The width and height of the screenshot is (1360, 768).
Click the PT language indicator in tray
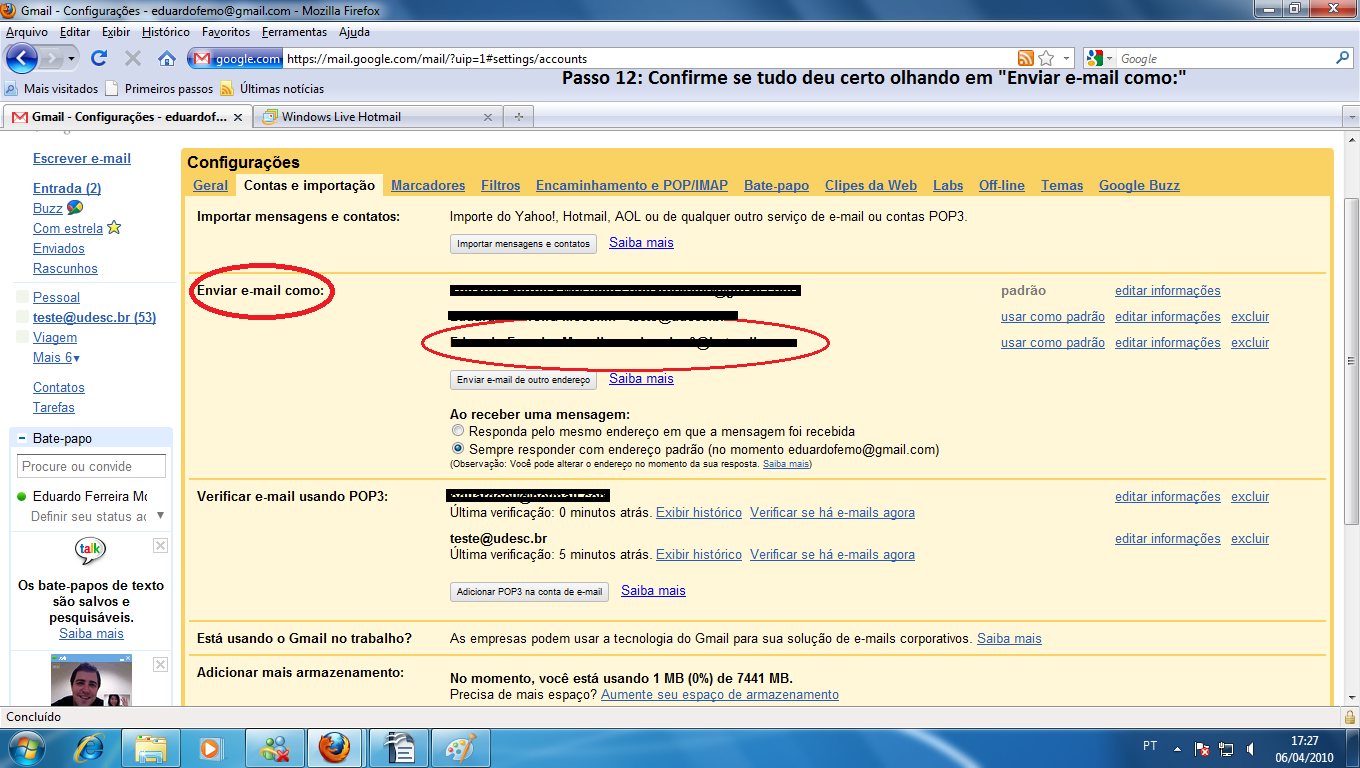coord(1150,746)
